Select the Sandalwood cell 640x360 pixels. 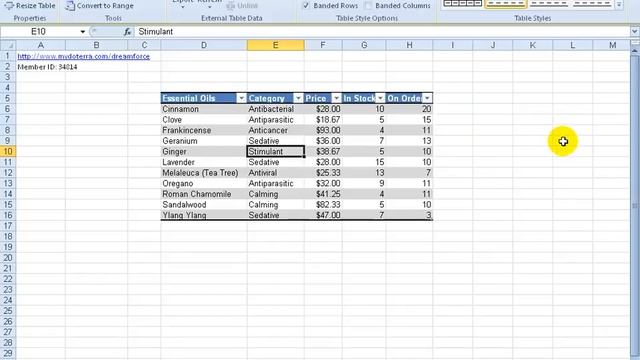204,204
